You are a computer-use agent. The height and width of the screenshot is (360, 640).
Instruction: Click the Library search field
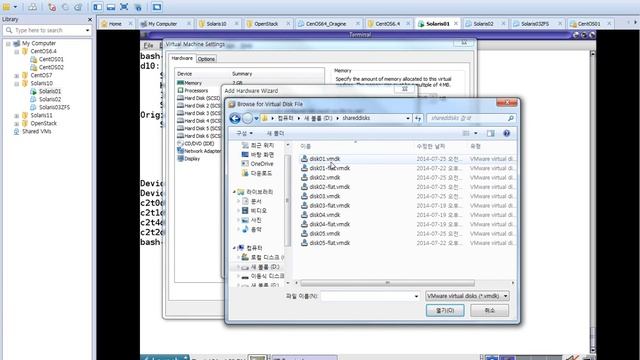pyautogui.click(x=47, y=30)
